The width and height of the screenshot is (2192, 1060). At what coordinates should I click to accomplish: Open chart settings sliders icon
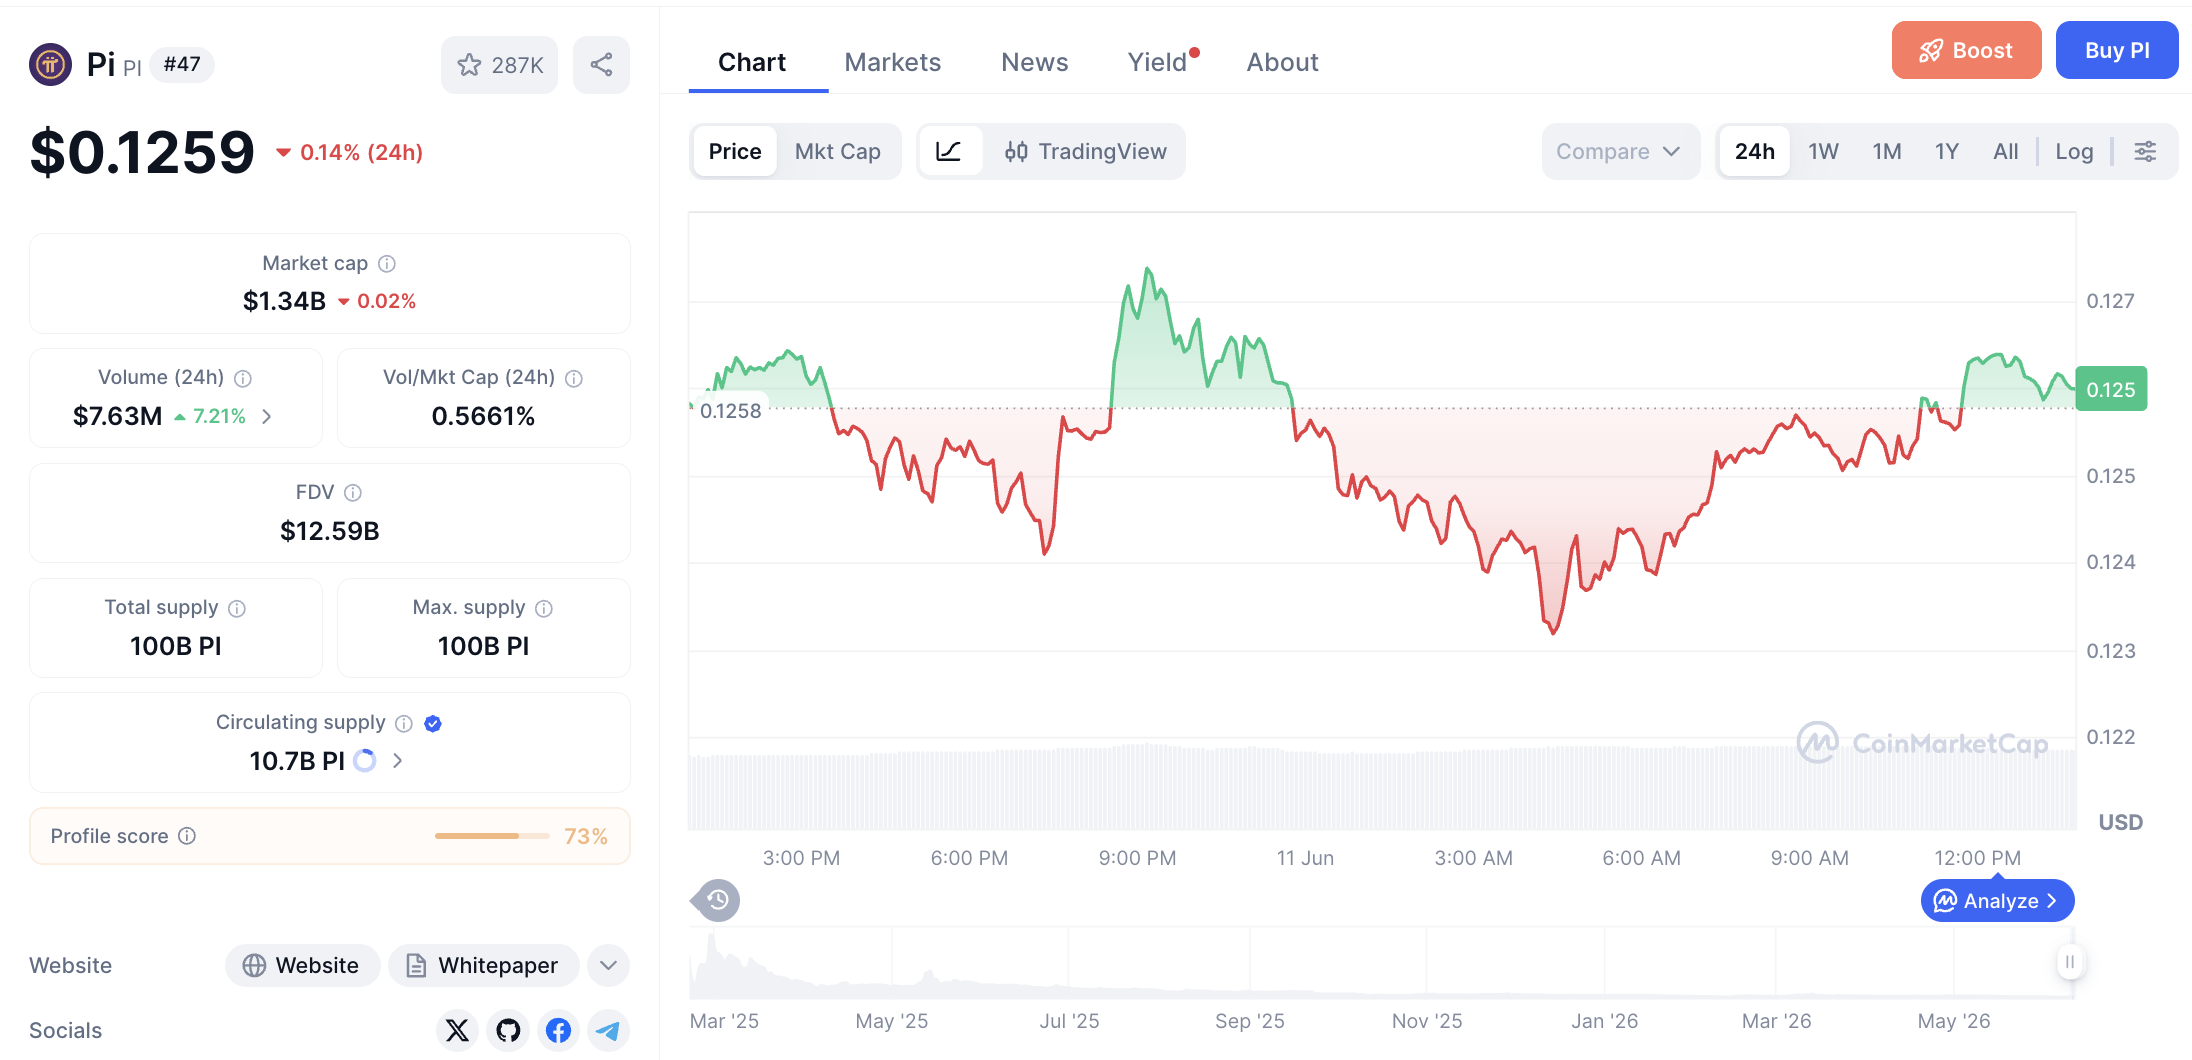pyautogui.click(x=2145, y=152)
